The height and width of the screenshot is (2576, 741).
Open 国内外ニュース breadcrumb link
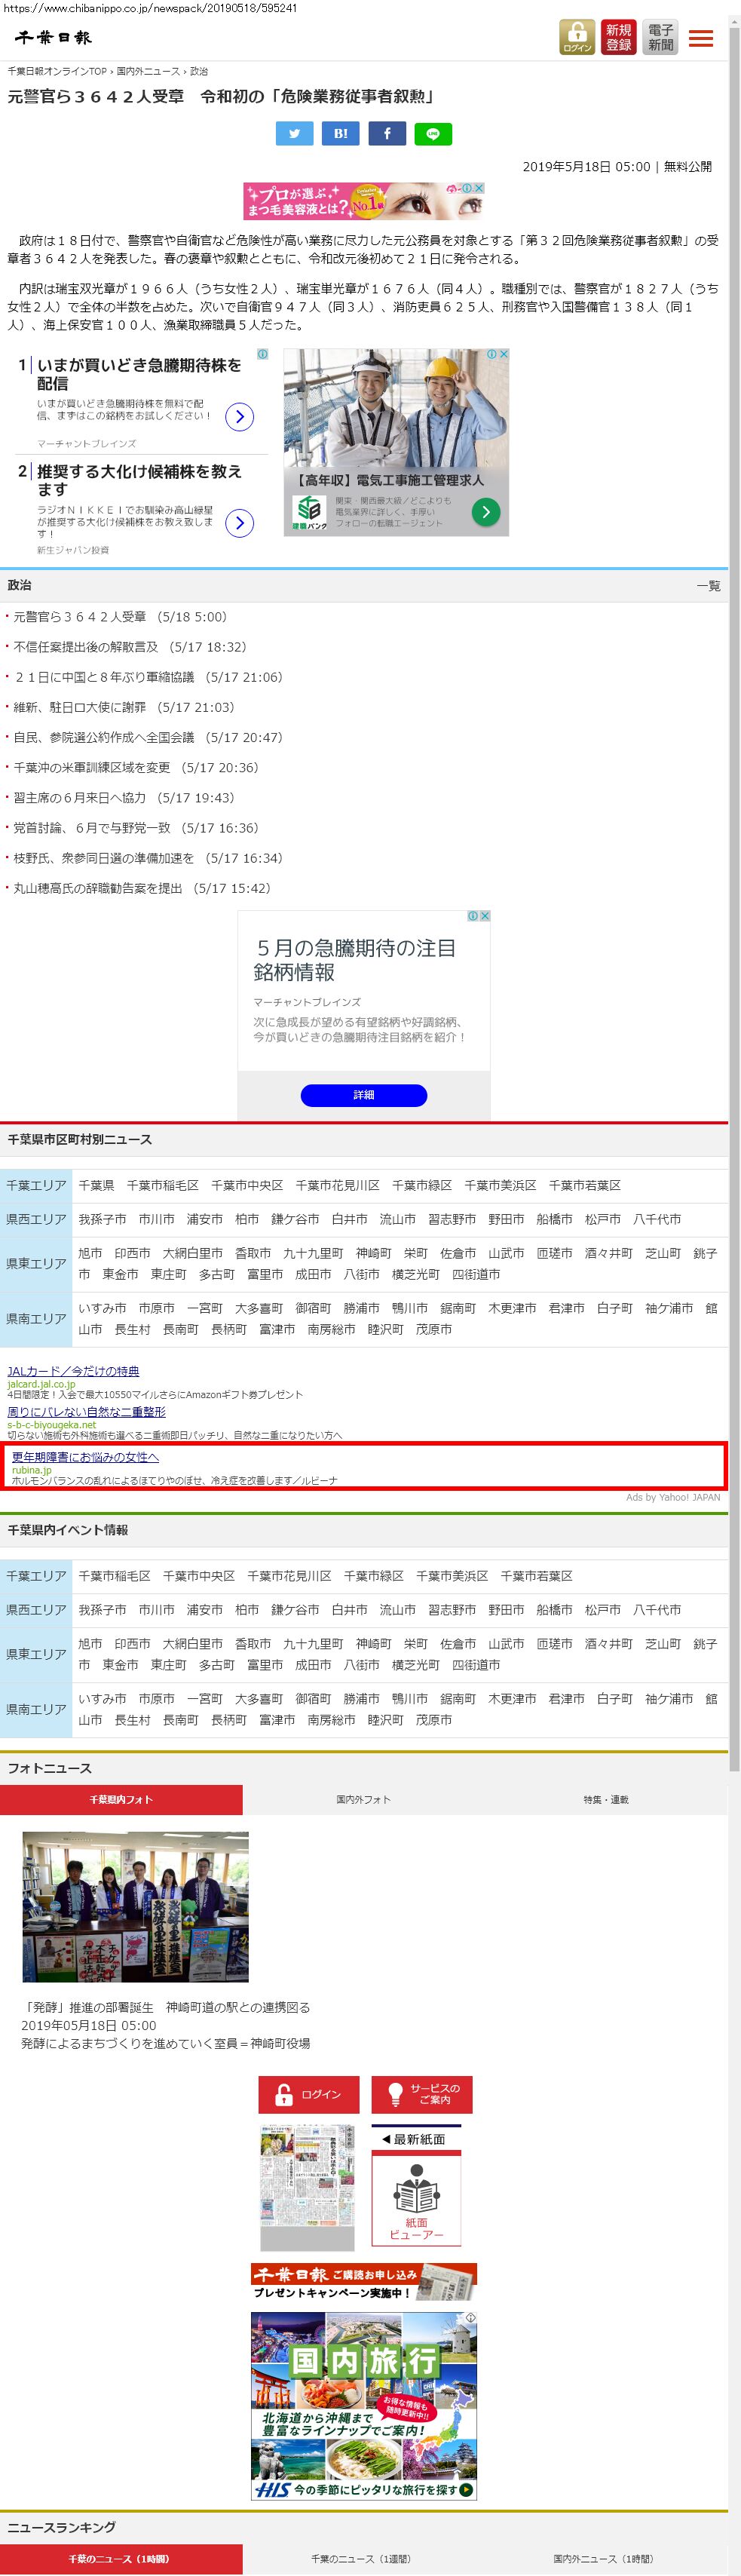click(x=148, y=71)
